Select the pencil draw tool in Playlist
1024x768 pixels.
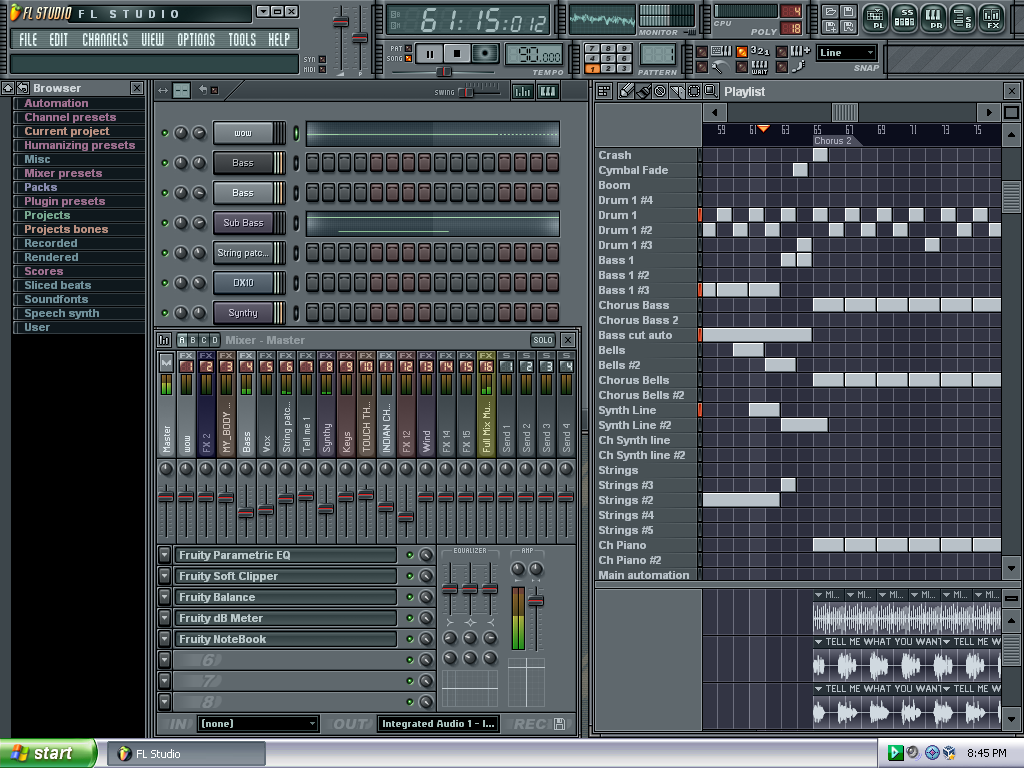[626, 91]
